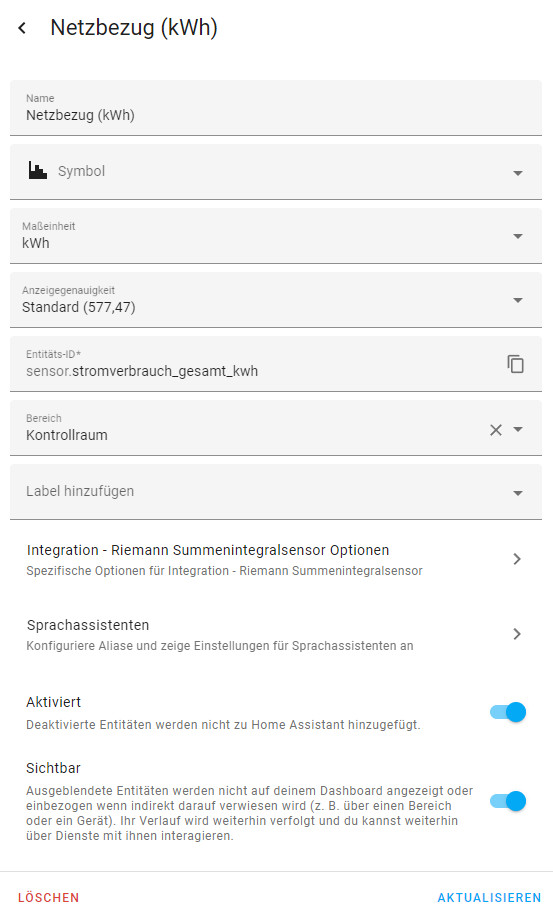
Task: Click the LÖSCHEN button
Action: click(x=48, y=897)
